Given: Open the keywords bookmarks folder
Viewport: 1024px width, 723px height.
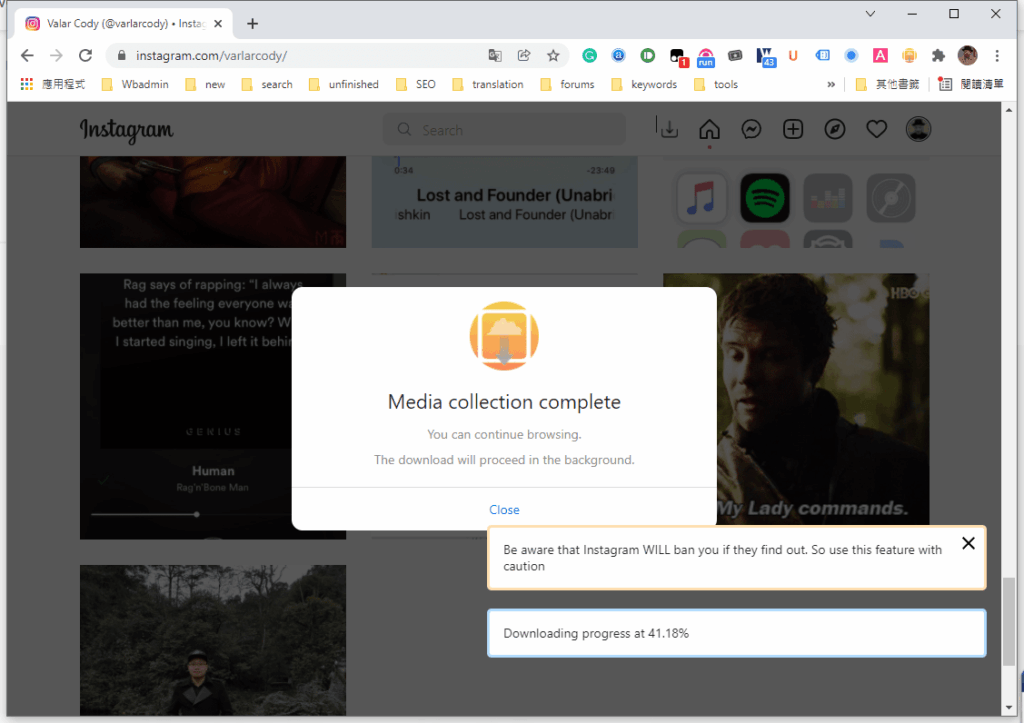Looking at the screenshot, I should tap(645, 84).
